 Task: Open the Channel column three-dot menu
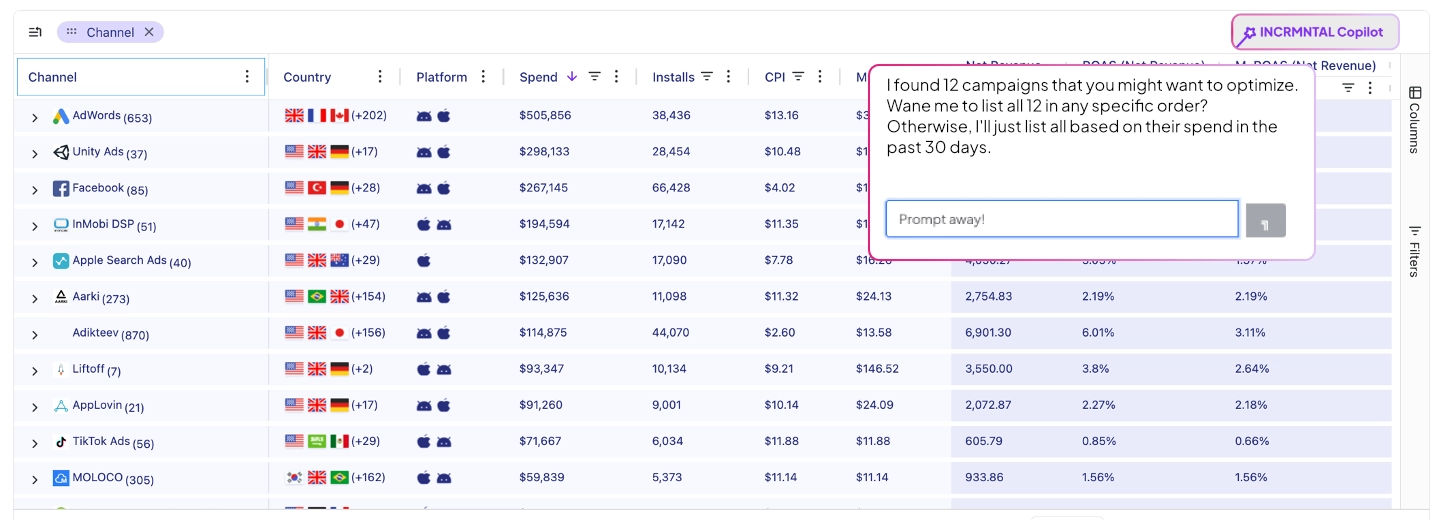click(x=247, y=77)
